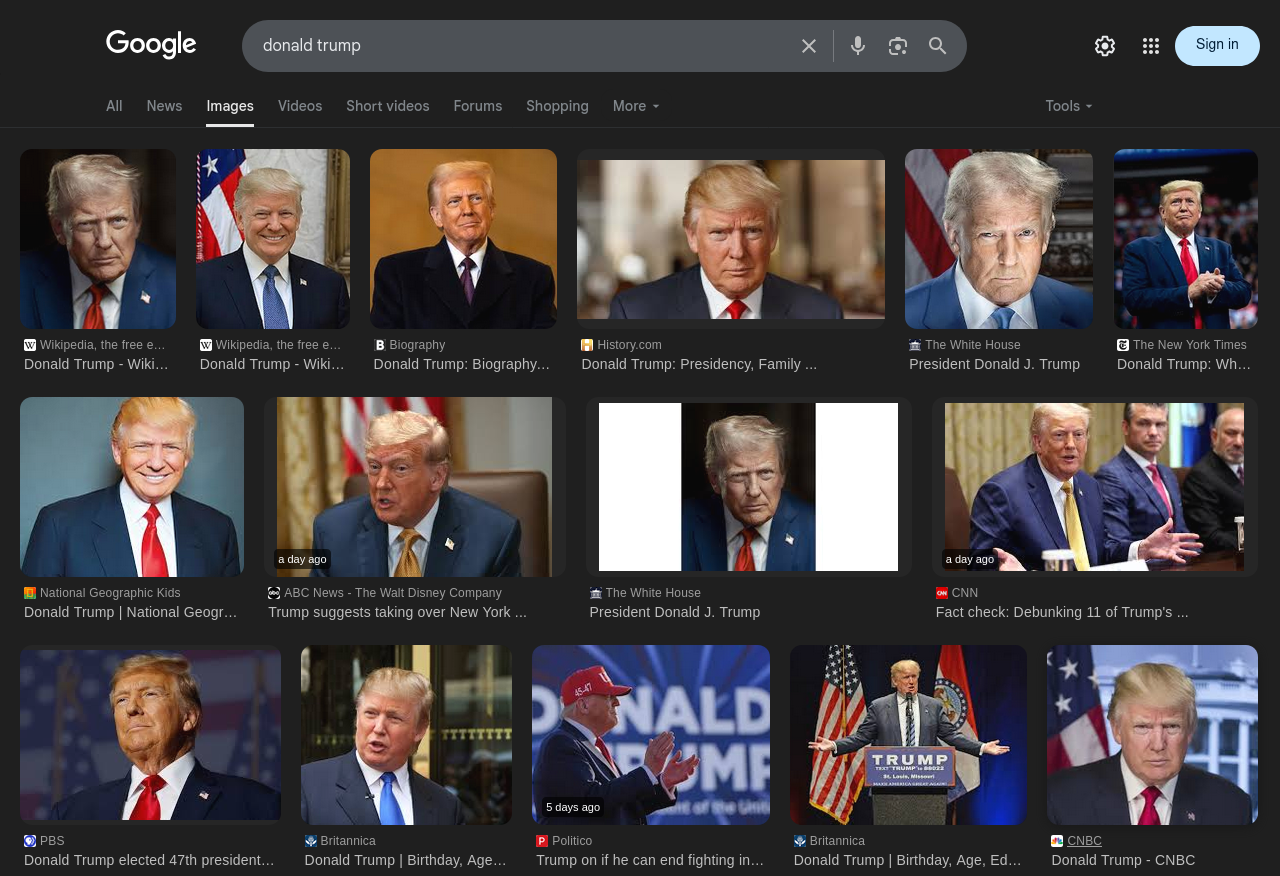This screenshot has height=876, width=1280.
Task: Click the Politico favicon
Action: click(x=542, y=841)
